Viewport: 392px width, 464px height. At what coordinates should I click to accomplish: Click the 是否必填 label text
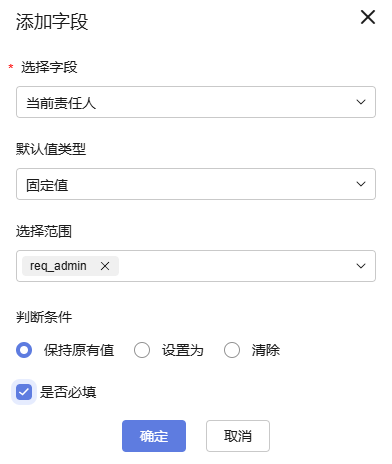68,392
